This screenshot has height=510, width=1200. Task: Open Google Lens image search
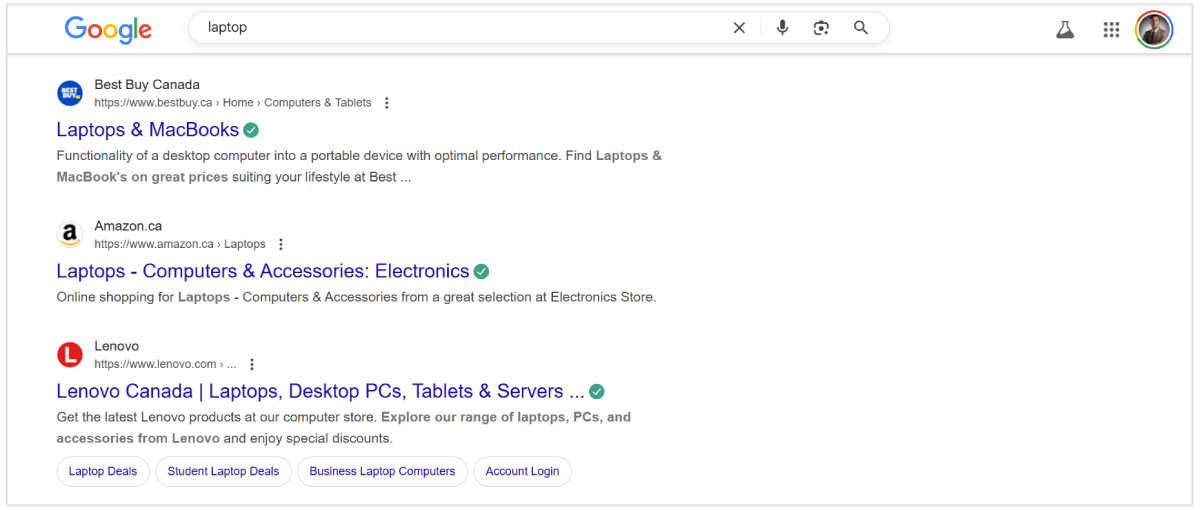coord(821,28)
